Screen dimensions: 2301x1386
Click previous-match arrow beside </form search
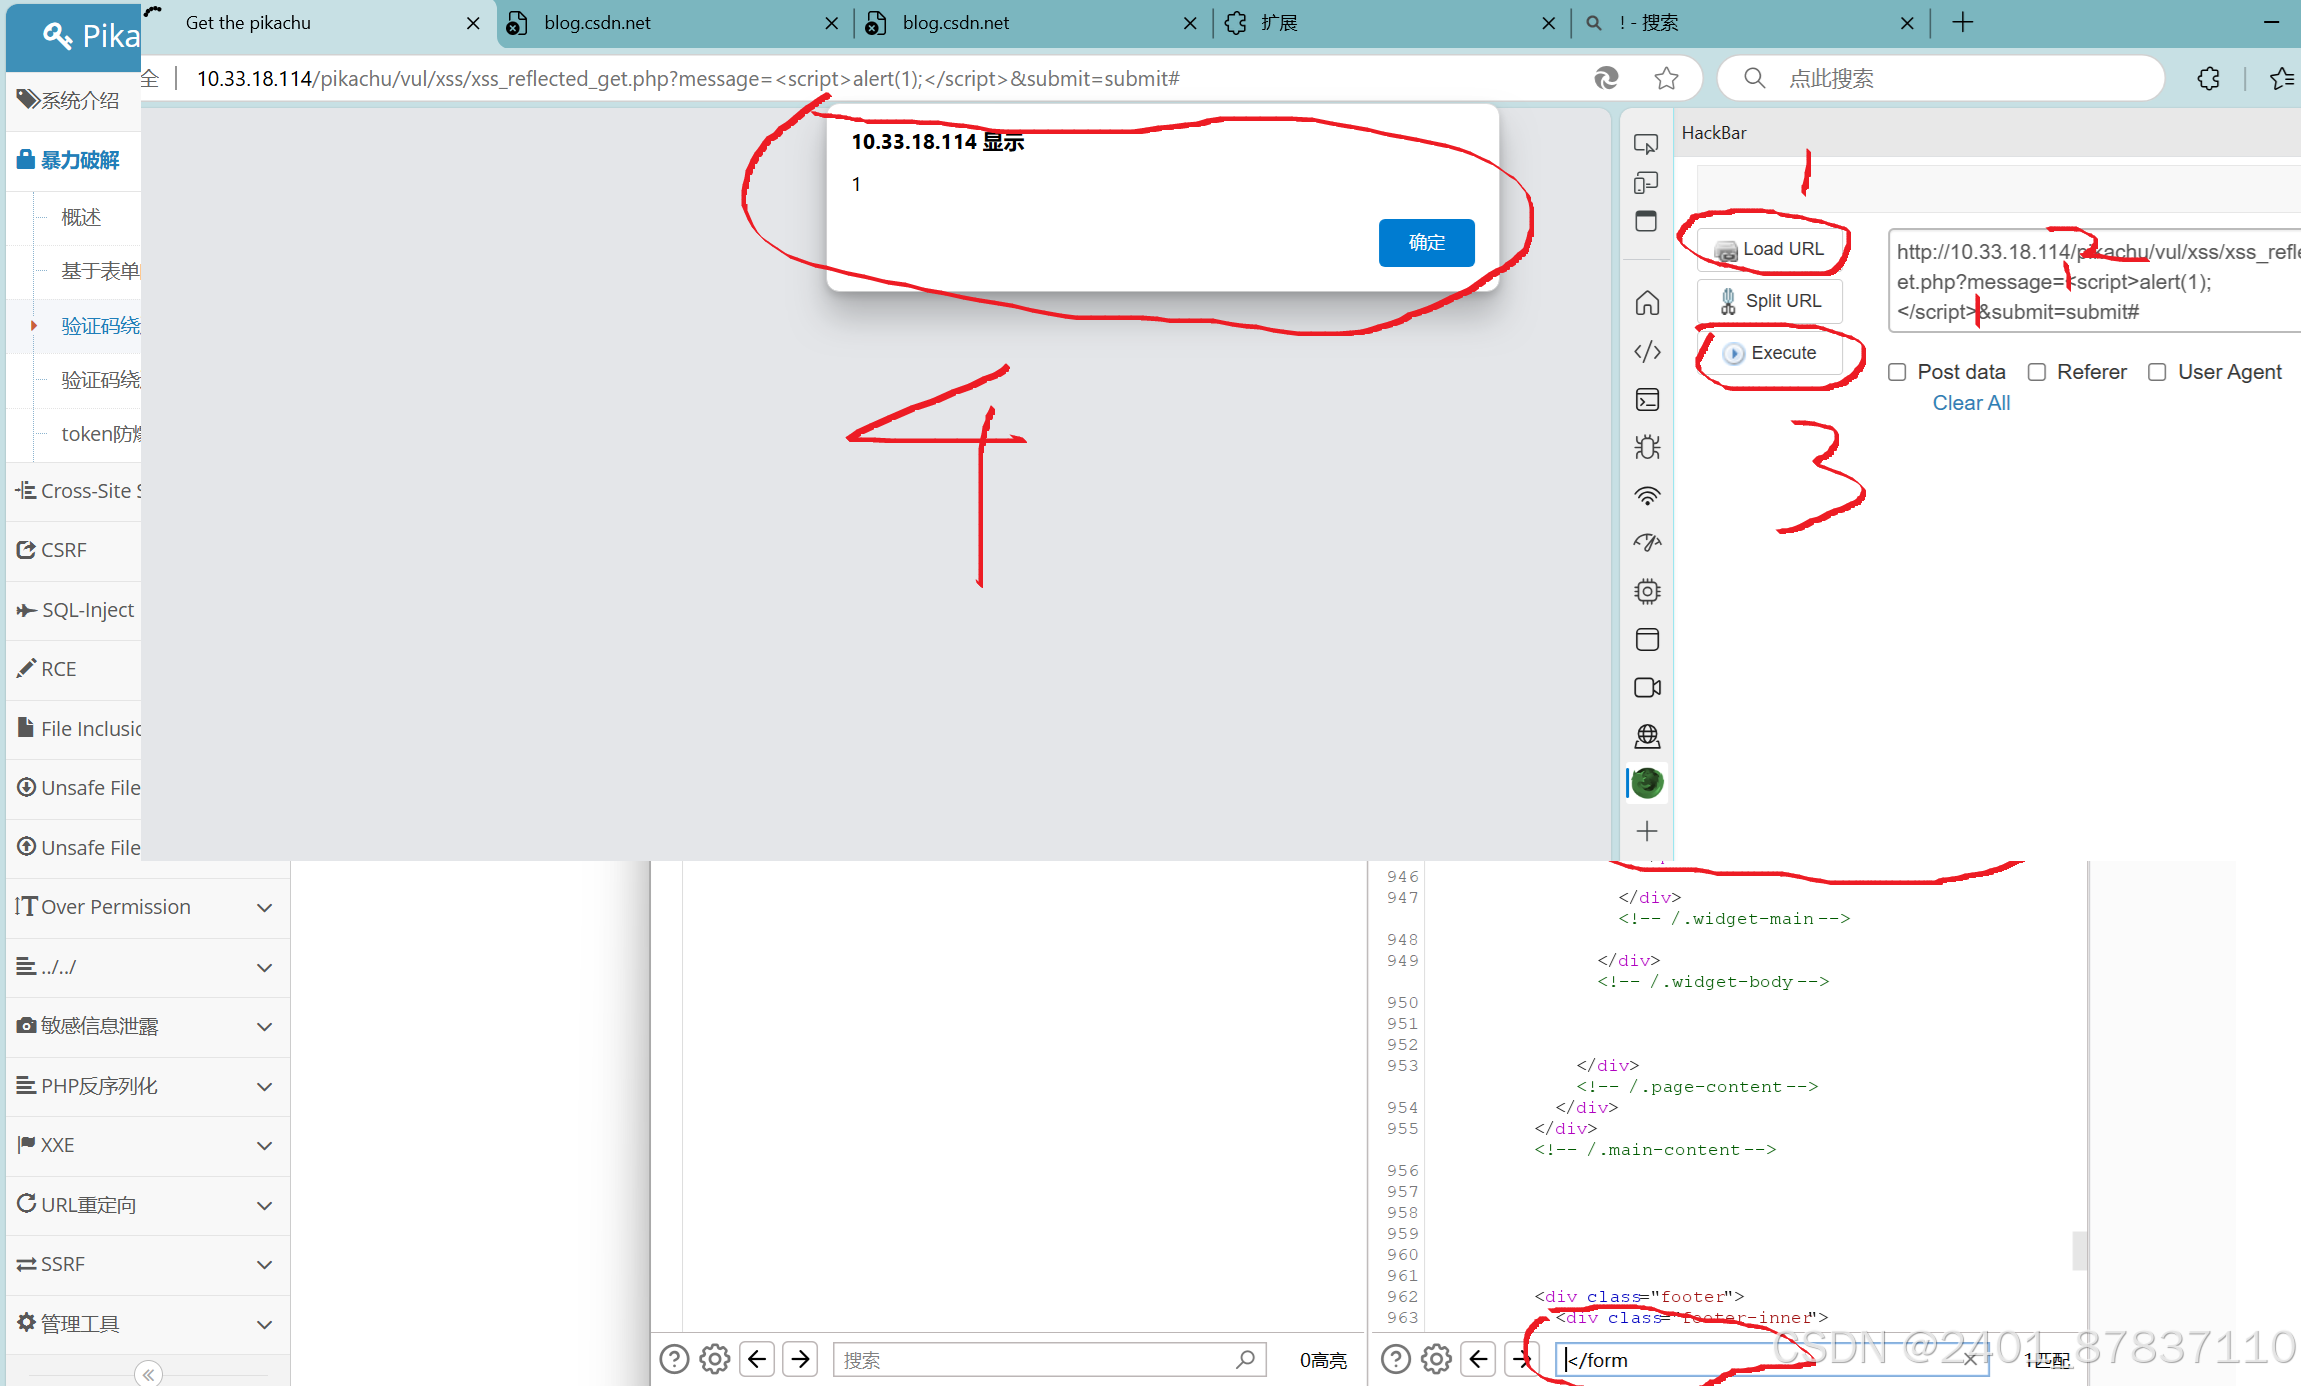(1478, 1359)
